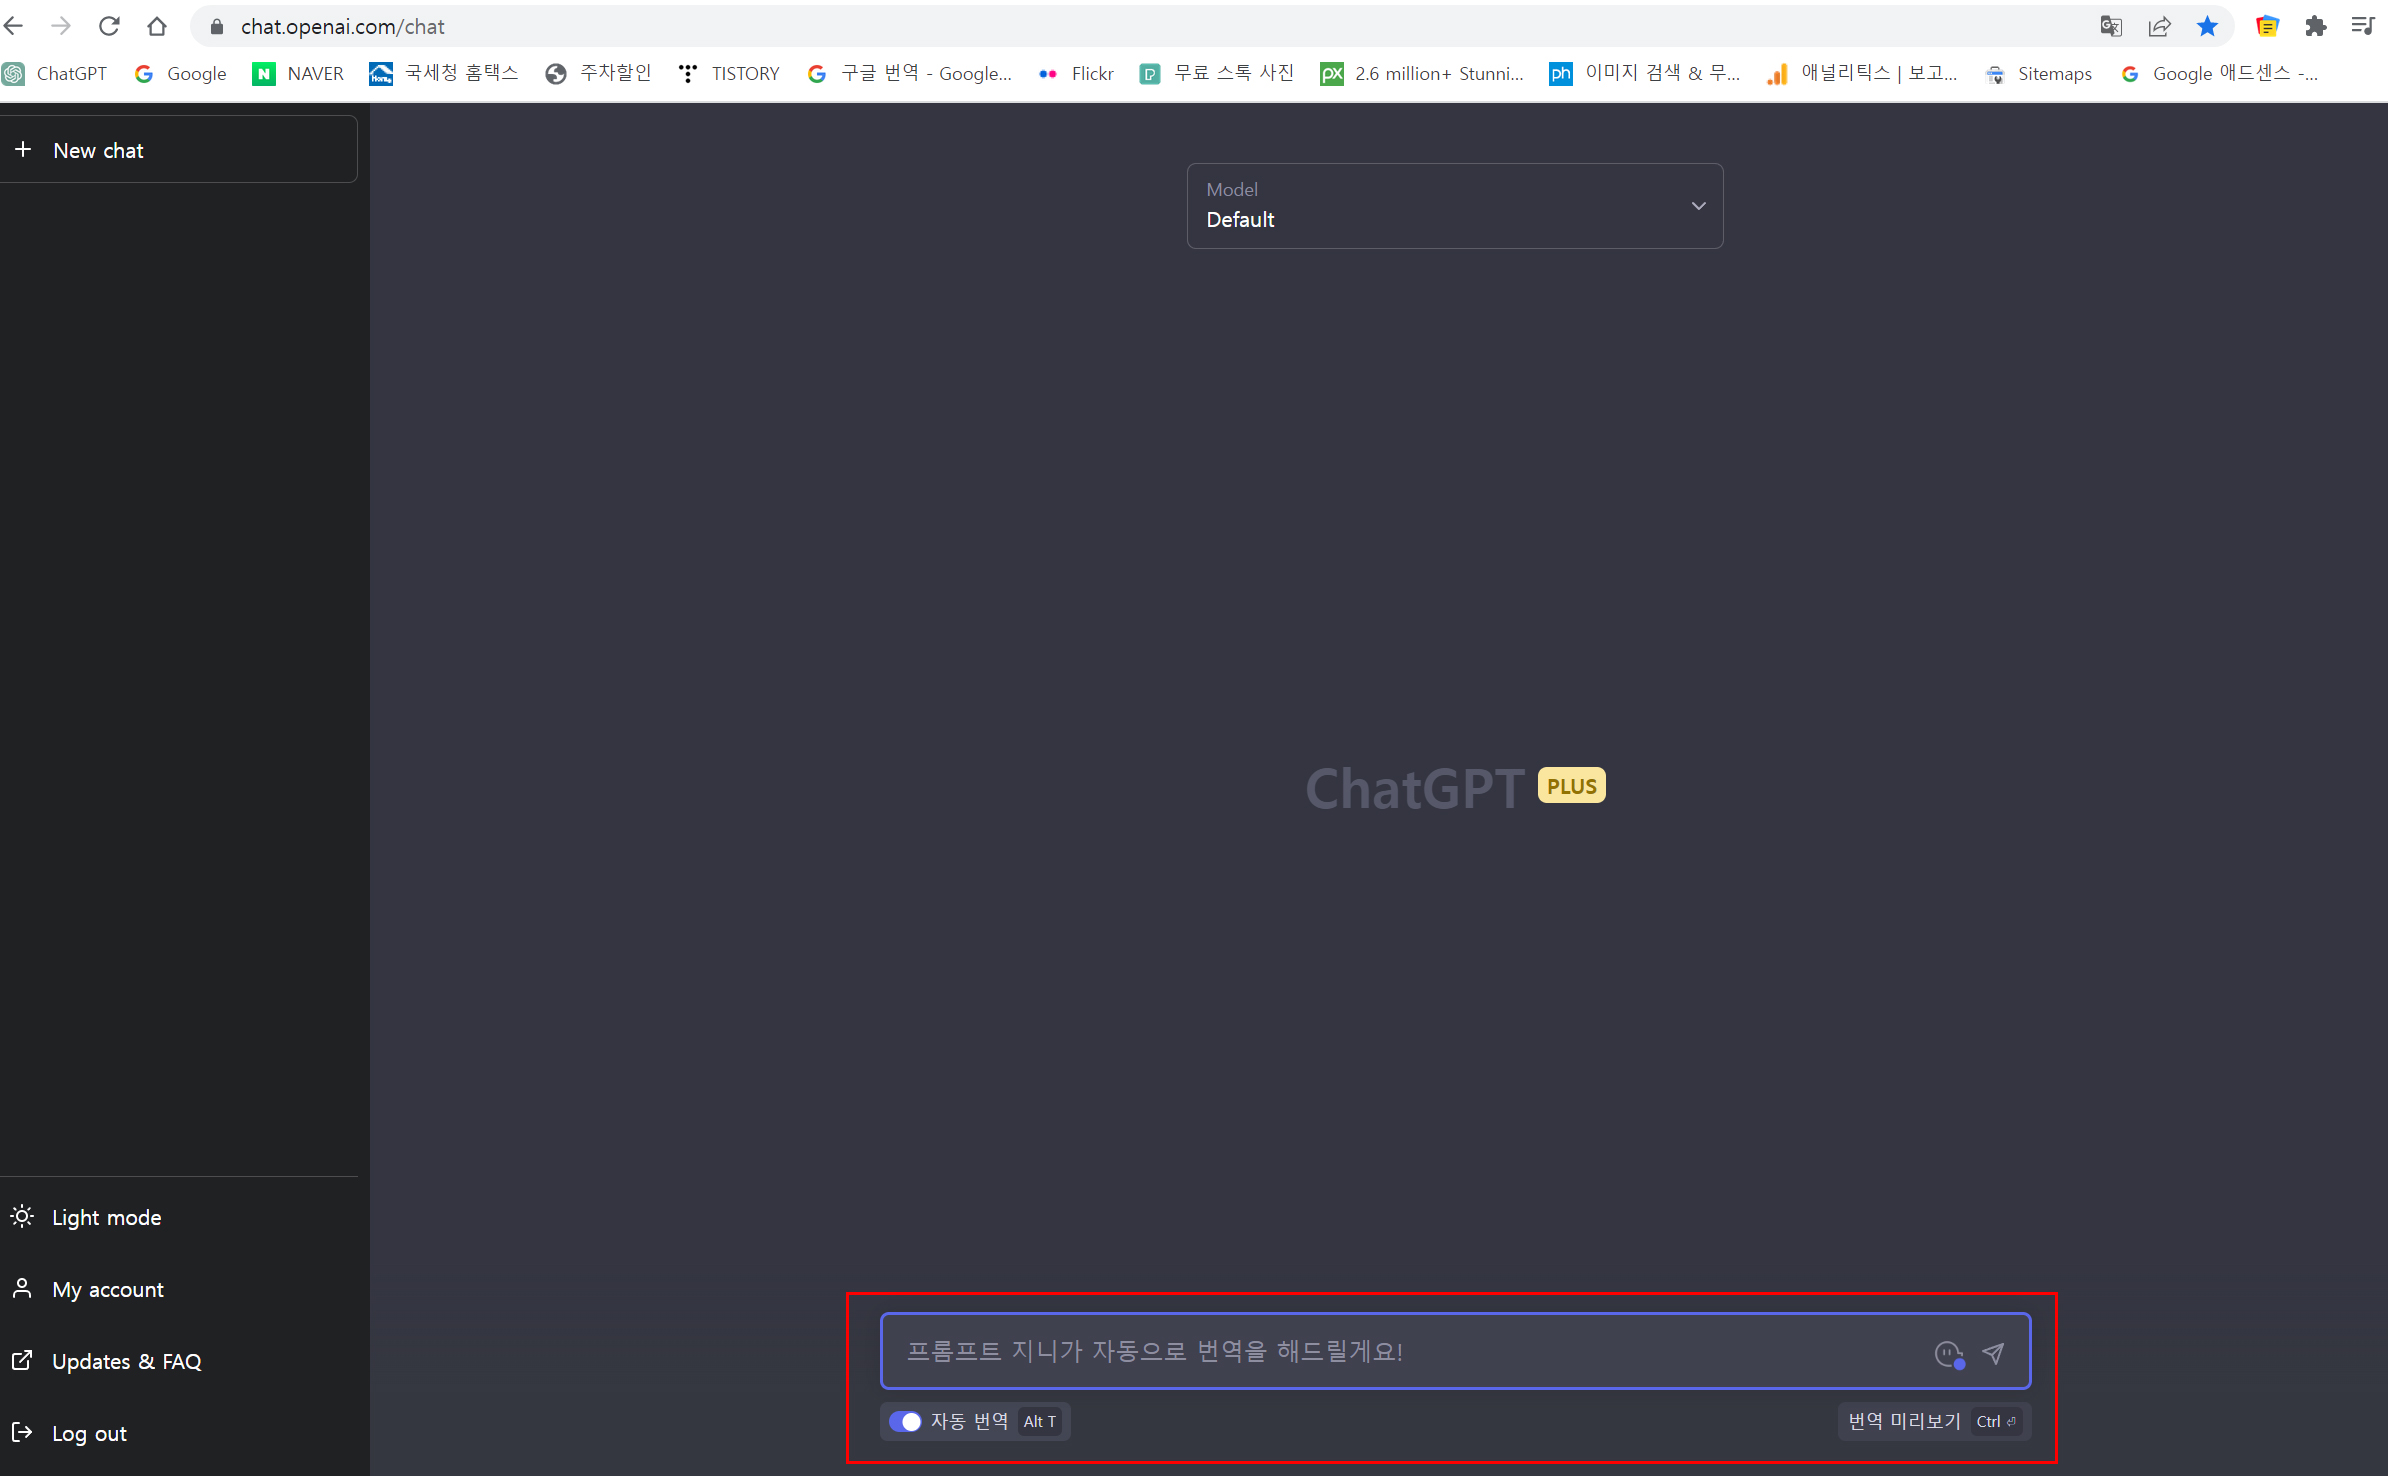Viewport: 2388px width, 1476px height.
Task: Click the address bar lock icon
Action: pos(216,27)
